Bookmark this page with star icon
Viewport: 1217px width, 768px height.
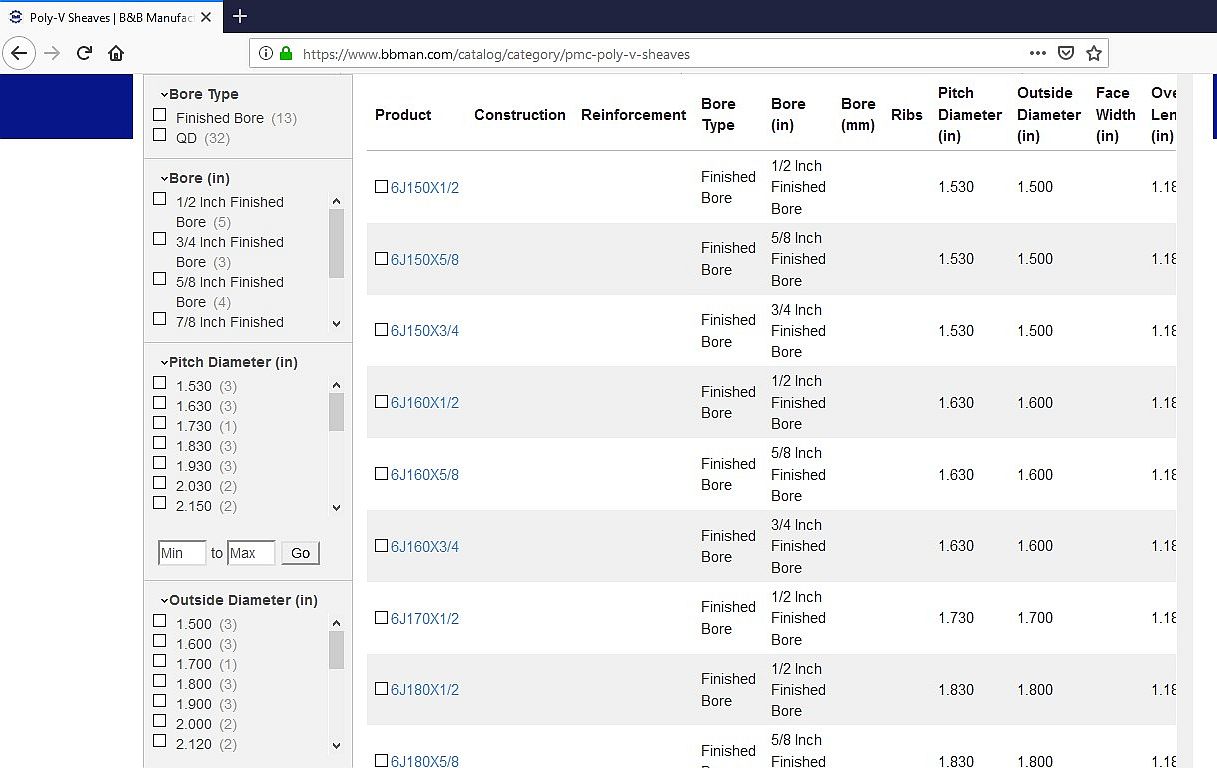1094,53
